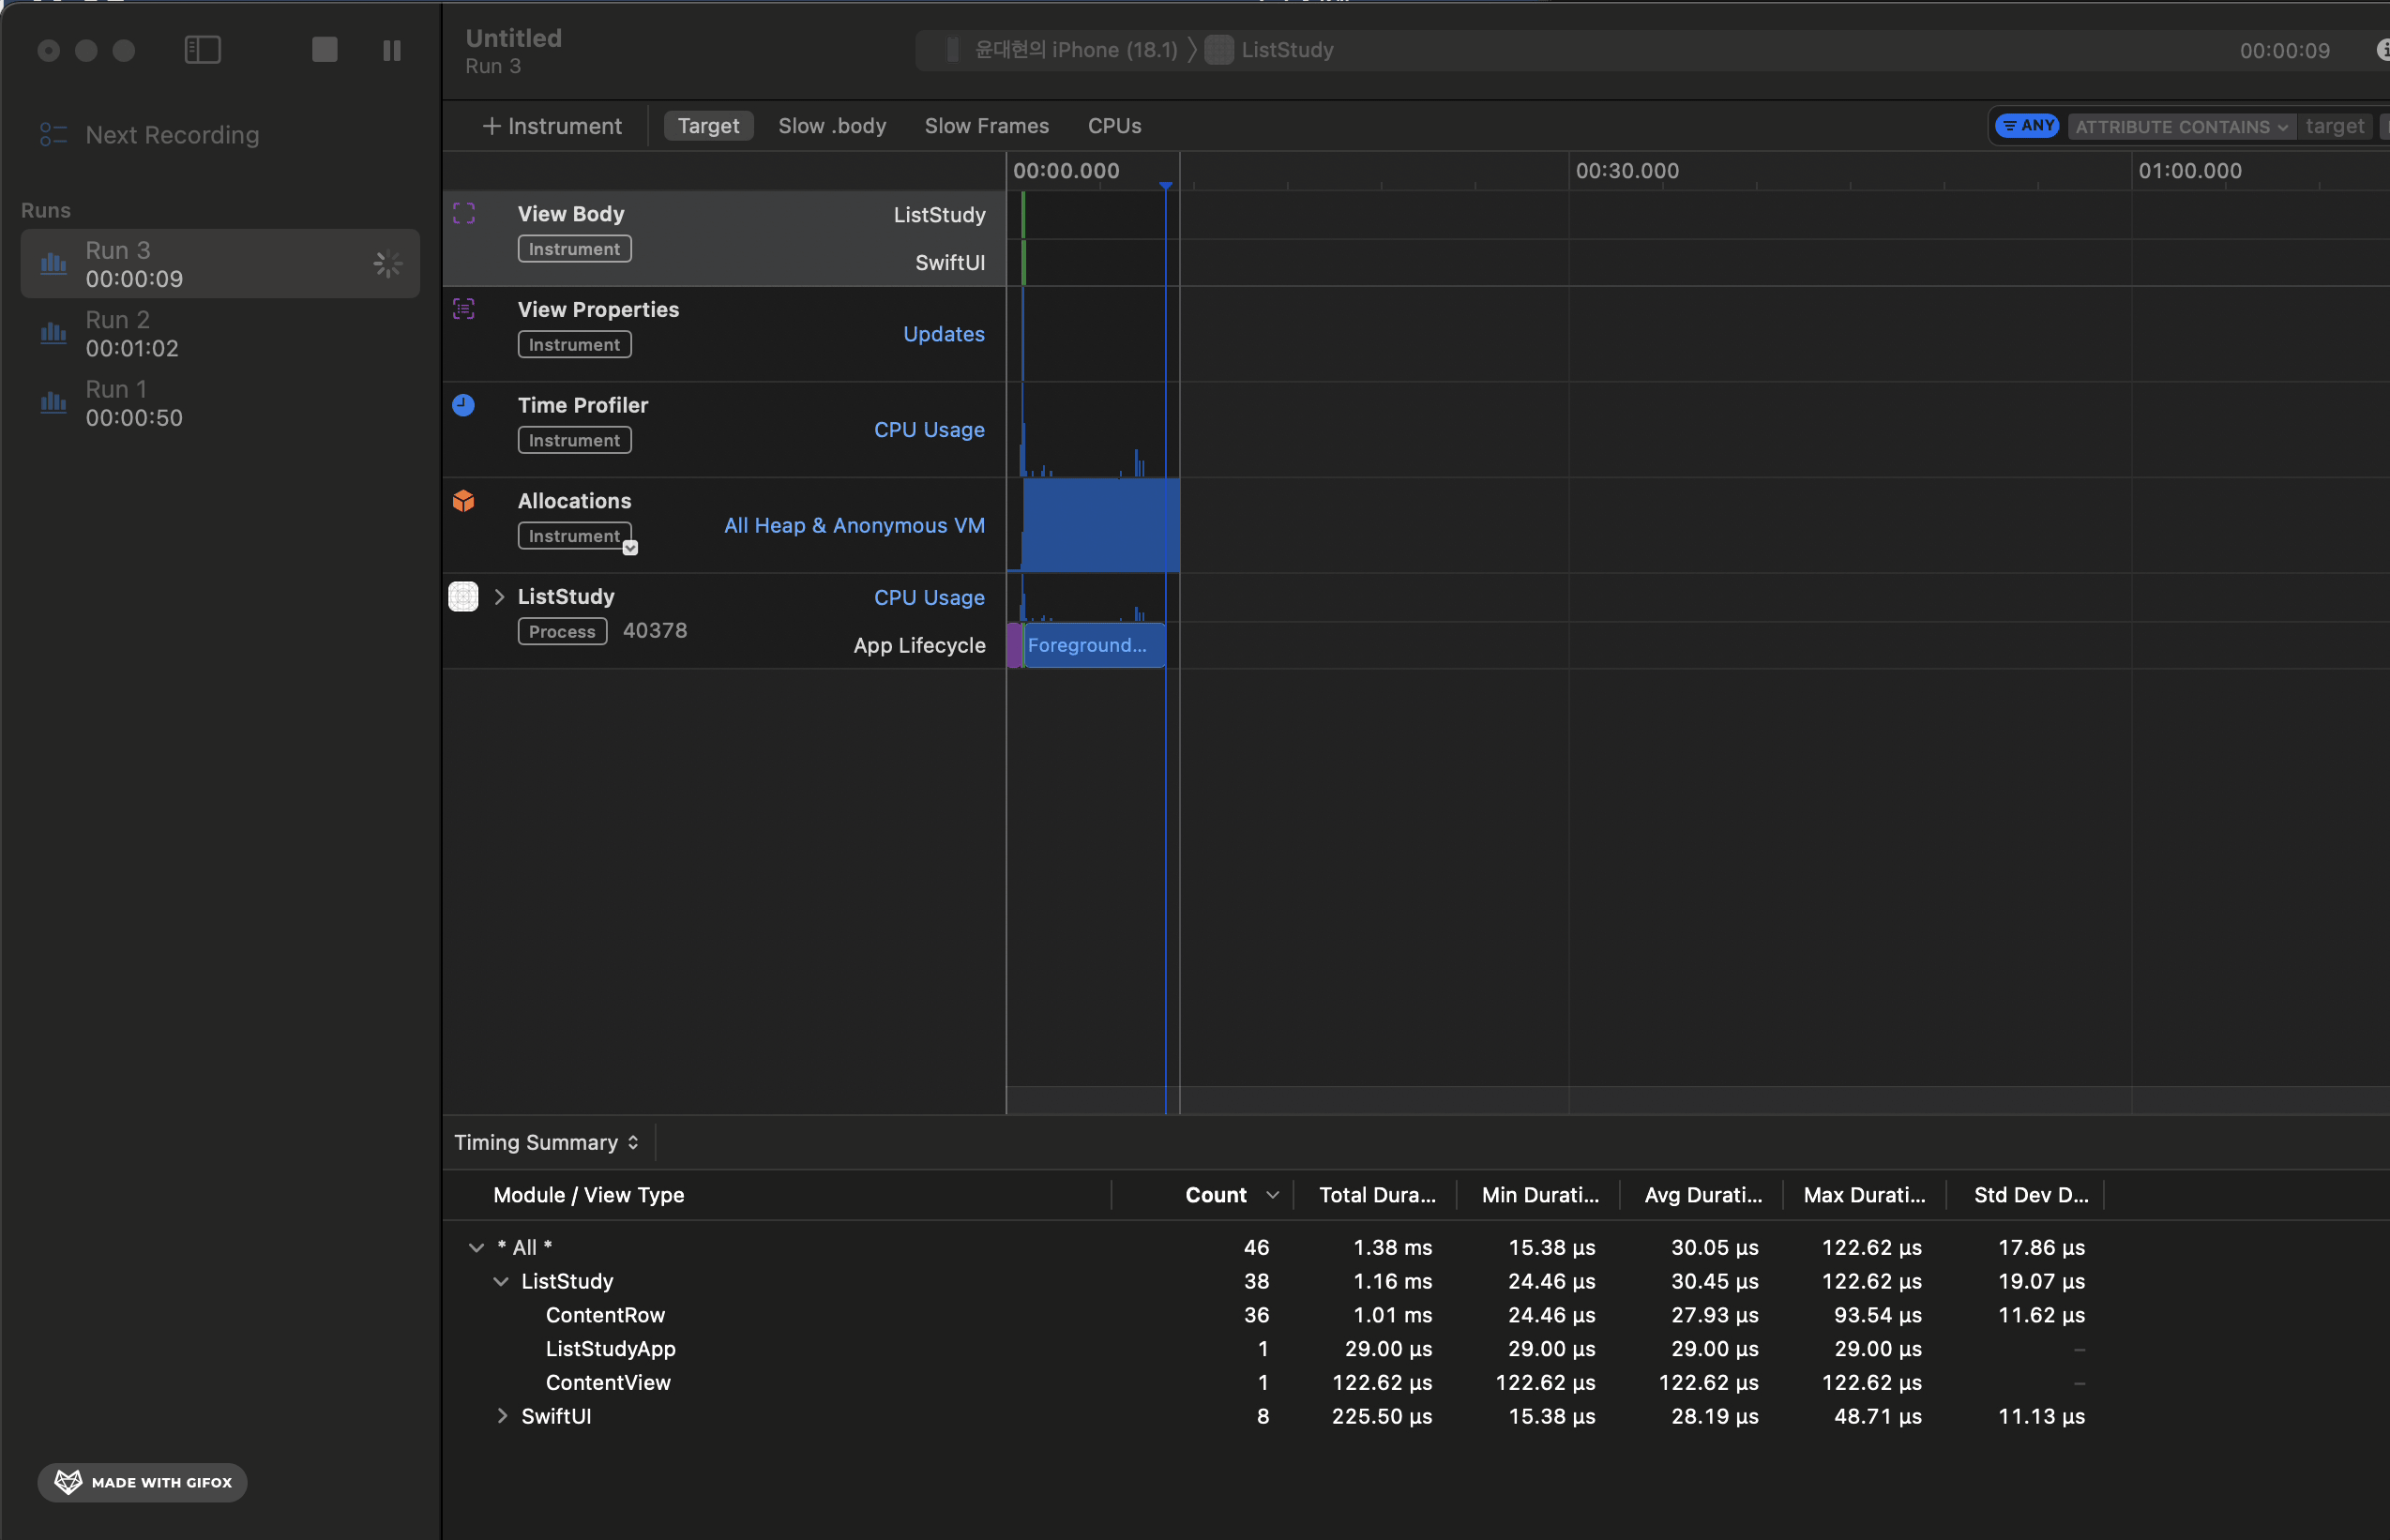The image size is (2390, 1540).
Task: Toggle the ANY filter pill
Action: coord(2027,126)
